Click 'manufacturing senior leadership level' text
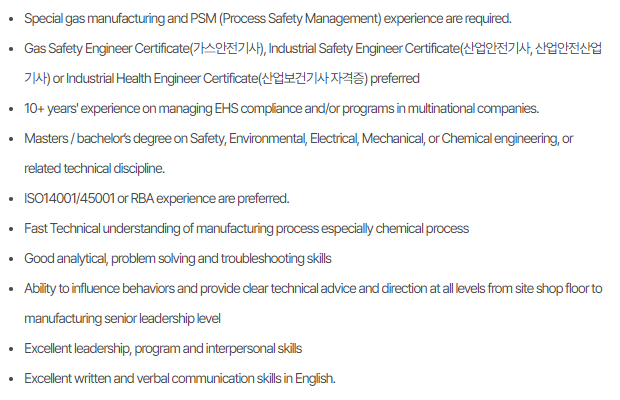This screenshot has height=400, width=620. (123, 319)
